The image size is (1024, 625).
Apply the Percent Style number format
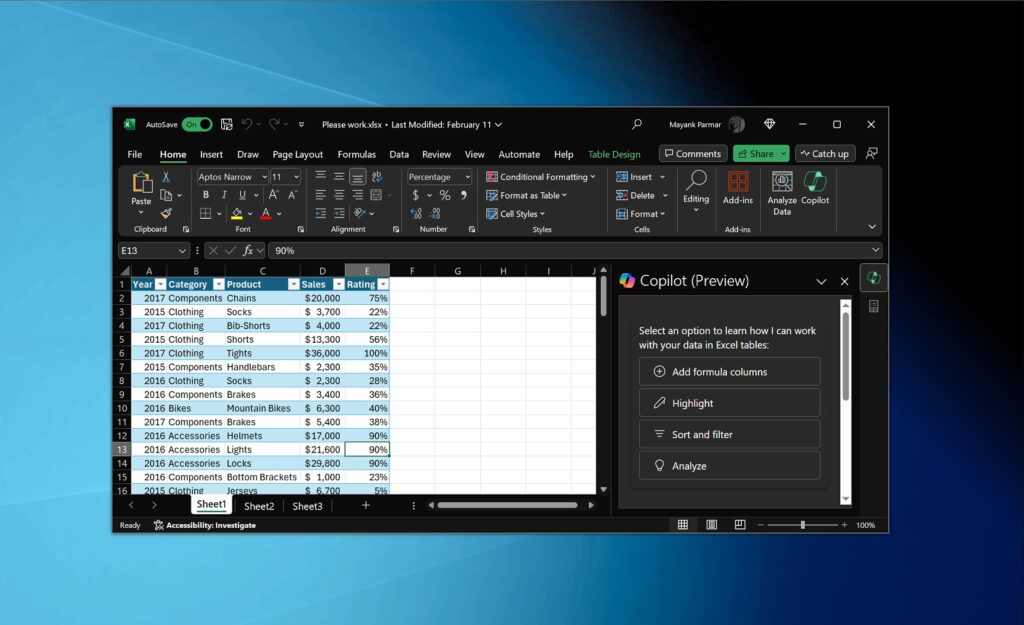pos(445,194)
